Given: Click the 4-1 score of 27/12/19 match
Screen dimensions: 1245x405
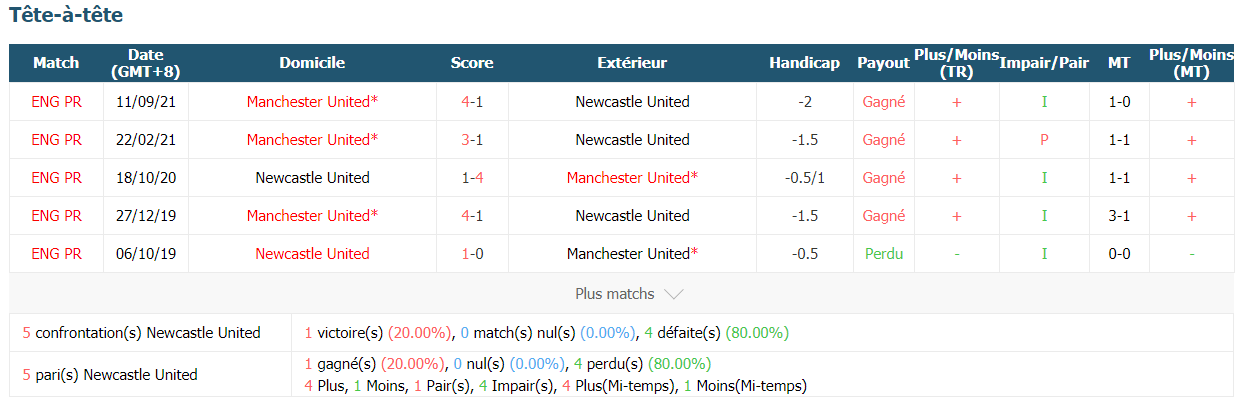Looking at the screenshot, I should 472,216.
